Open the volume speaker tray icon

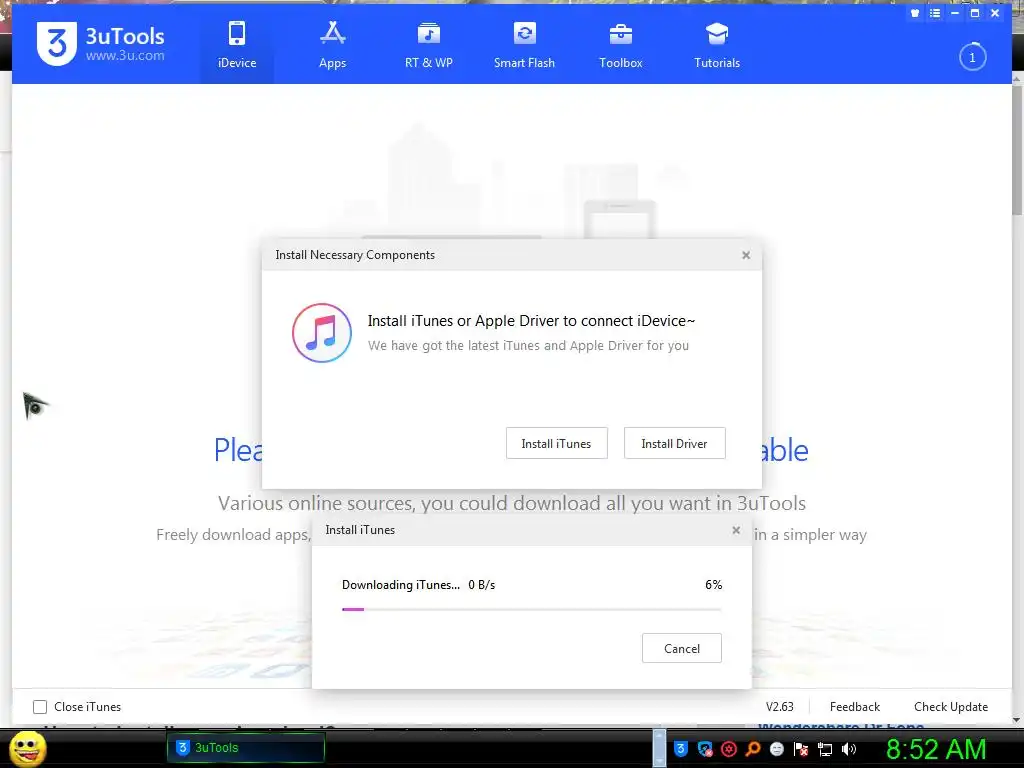point(849,748)
